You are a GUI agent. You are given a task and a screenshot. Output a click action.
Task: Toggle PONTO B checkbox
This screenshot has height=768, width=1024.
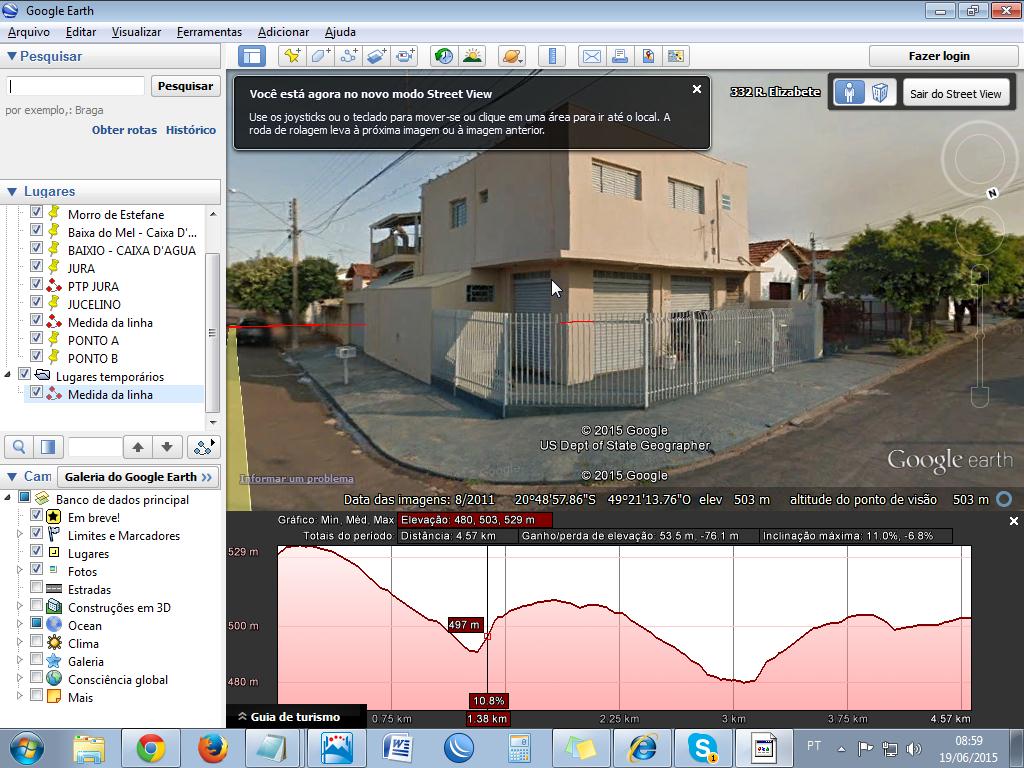pos(37,357)
